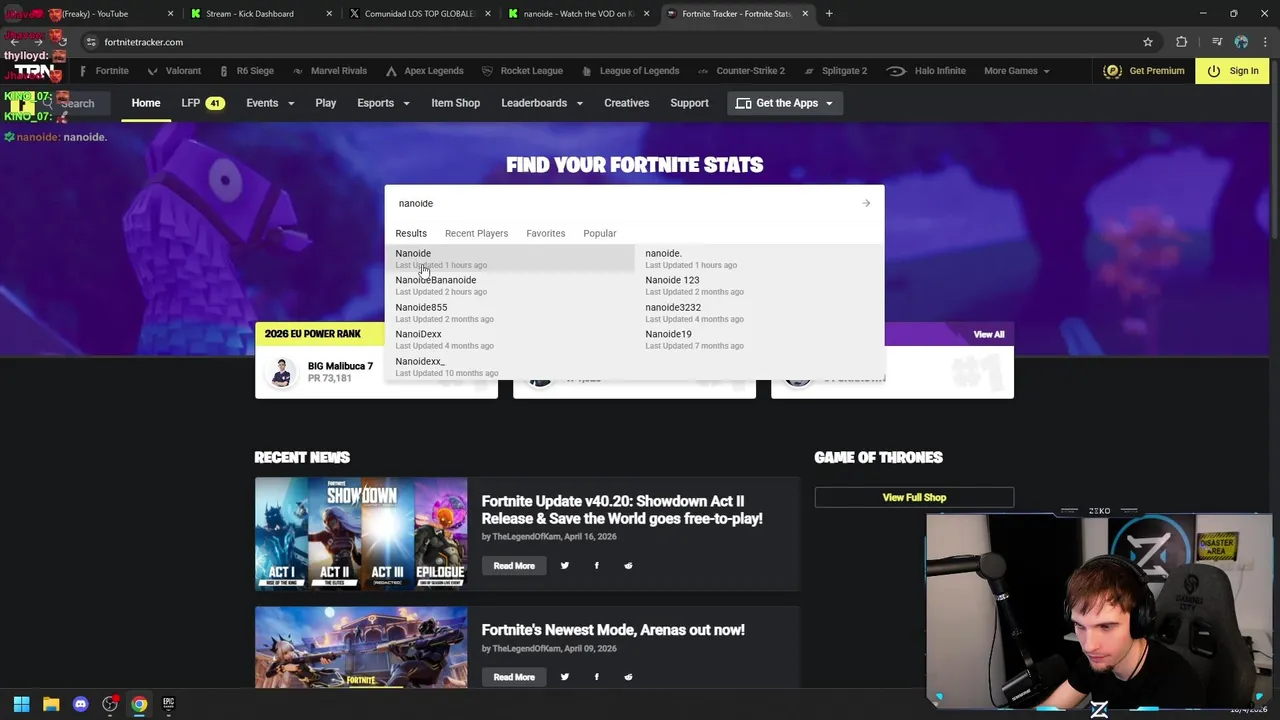This screenshot has height=720, width=1280.
Task: Bookmark this page with the star icon
Action: [1148, 42]
